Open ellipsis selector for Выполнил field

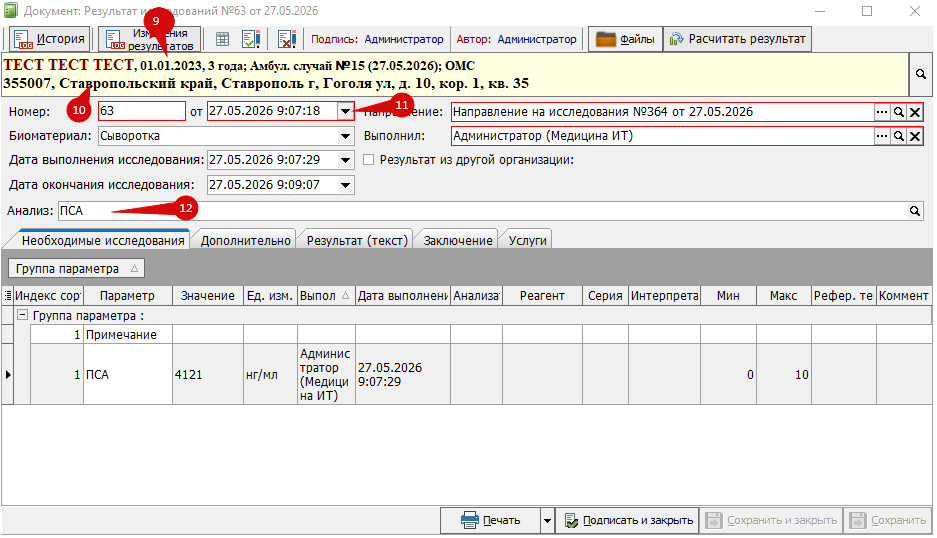pos(882,136)
